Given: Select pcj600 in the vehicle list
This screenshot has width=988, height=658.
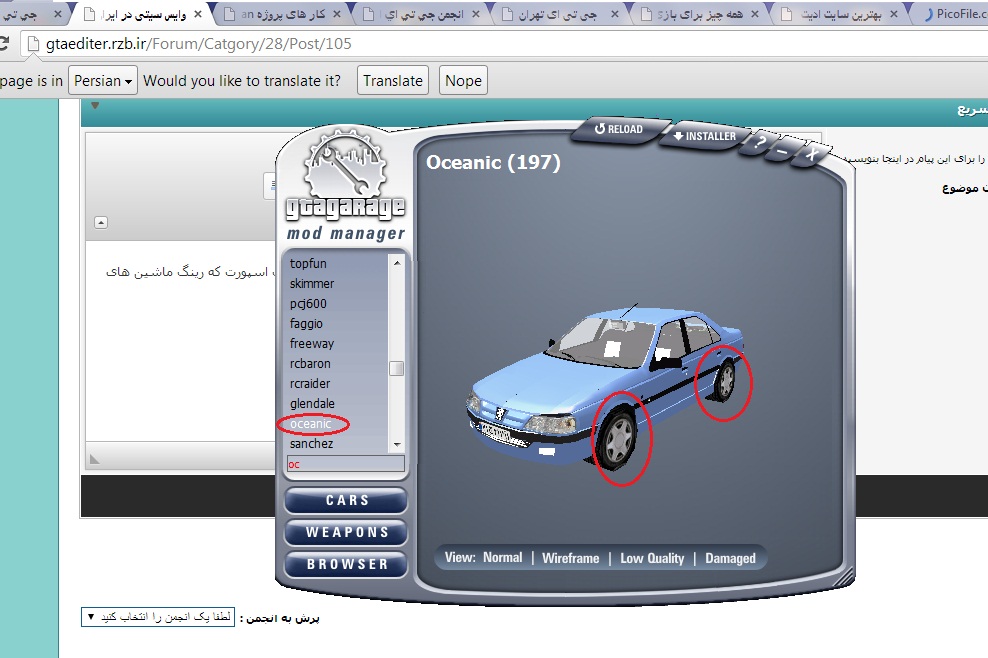Looking at the screenshot, I should point(308,304).
